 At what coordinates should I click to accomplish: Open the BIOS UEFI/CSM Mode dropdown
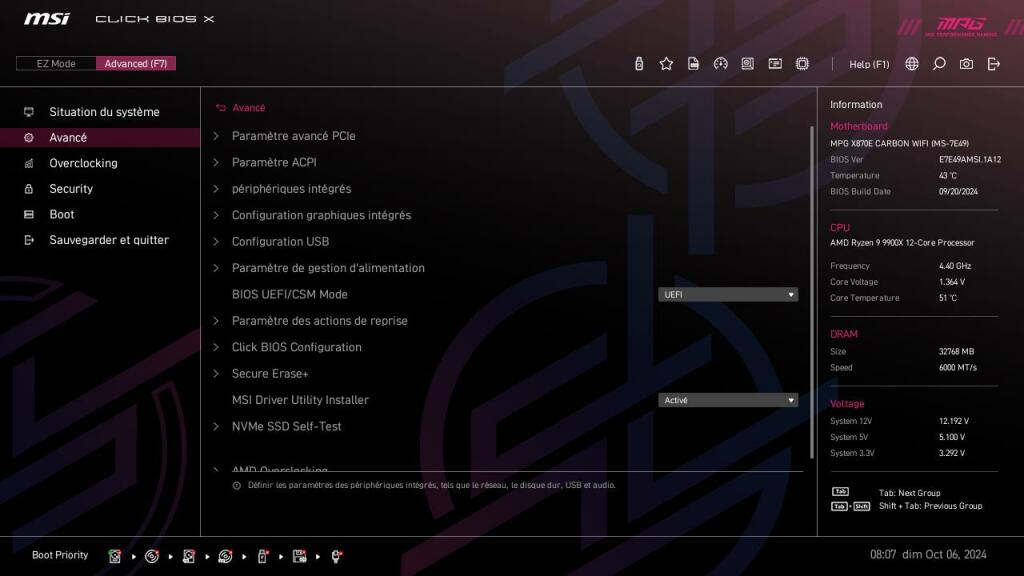pos(727,294)
